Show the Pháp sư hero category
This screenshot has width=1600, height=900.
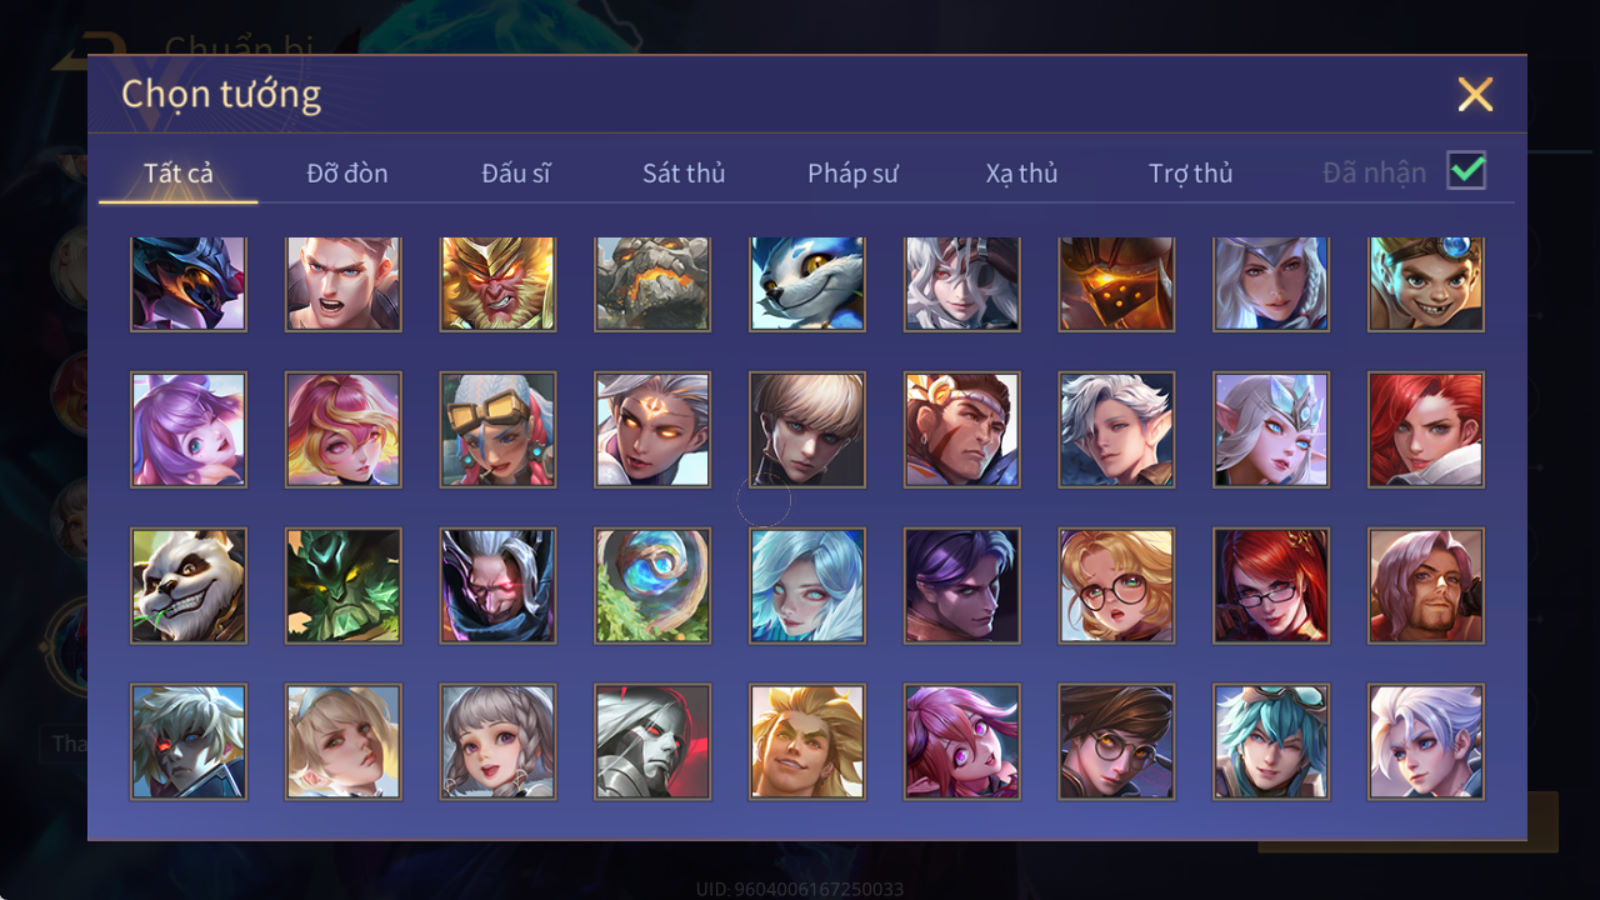click(853, 173)
